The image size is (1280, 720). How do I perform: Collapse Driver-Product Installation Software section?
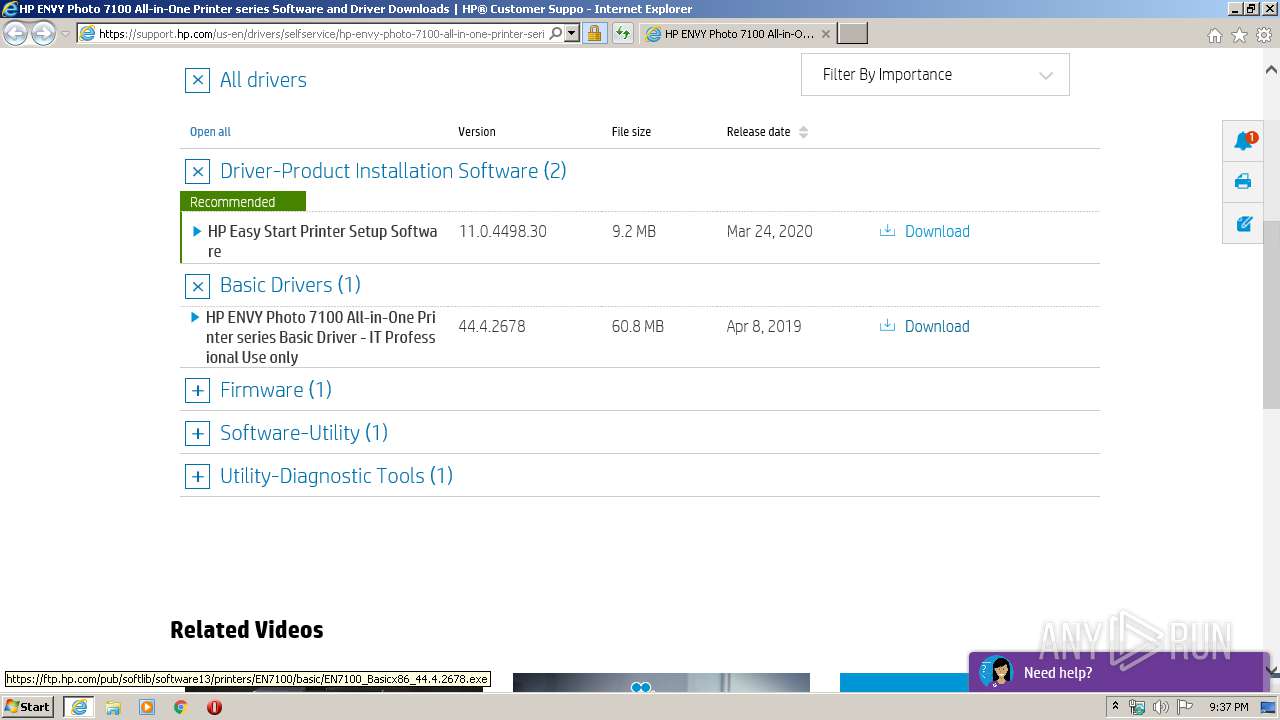pyautogui.click(x=197, y=171)
